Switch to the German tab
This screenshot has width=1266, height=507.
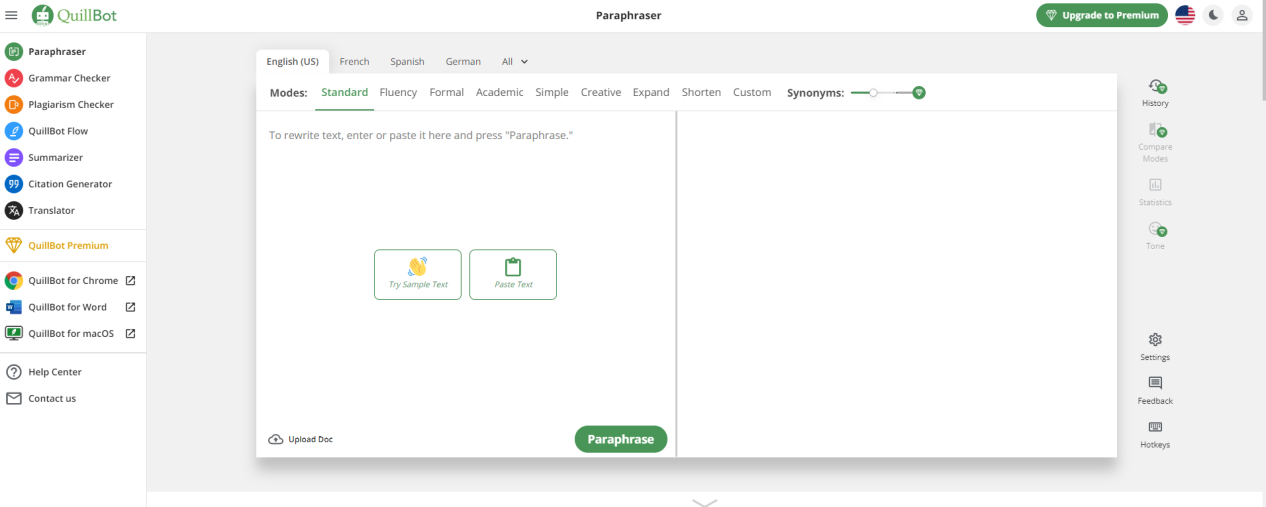point(463,61)
